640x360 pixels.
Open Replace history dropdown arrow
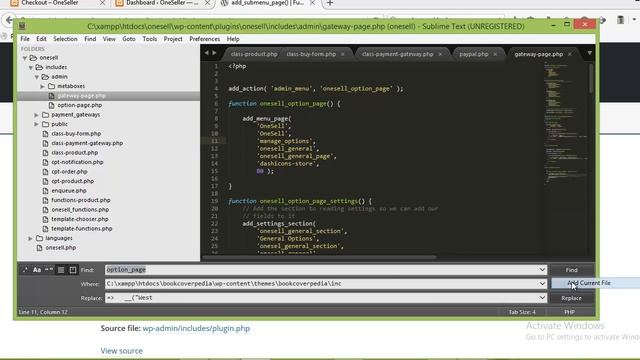click(x=542, y=298)
